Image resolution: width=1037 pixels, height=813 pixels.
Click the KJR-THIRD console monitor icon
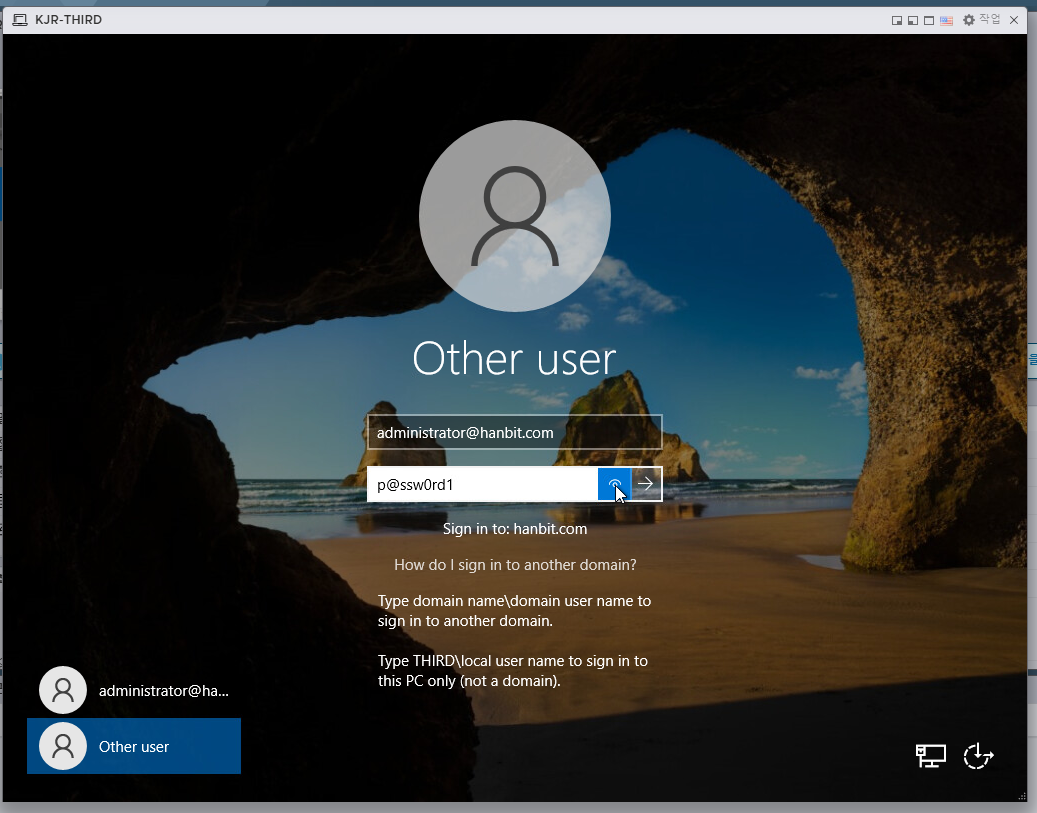pyautogui.click(x=20, y=20)
